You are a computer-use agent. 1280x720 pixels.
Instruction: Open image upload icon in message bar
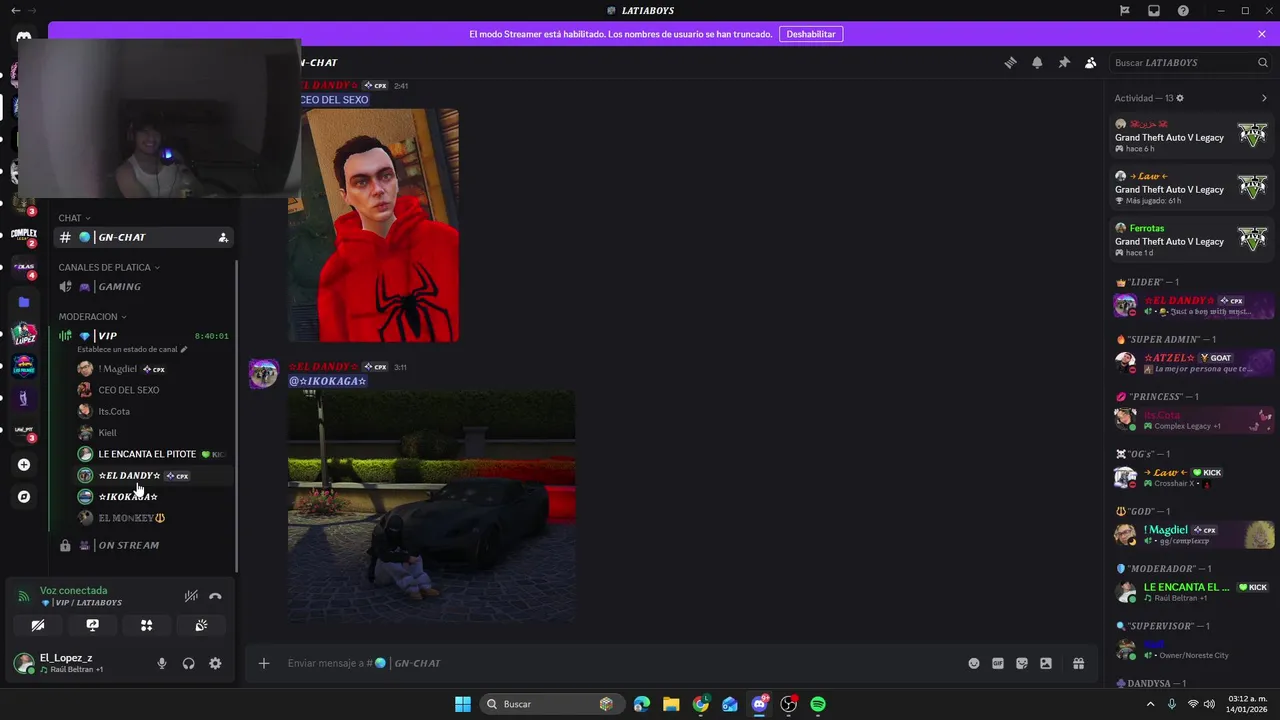tap(1046, 663)
